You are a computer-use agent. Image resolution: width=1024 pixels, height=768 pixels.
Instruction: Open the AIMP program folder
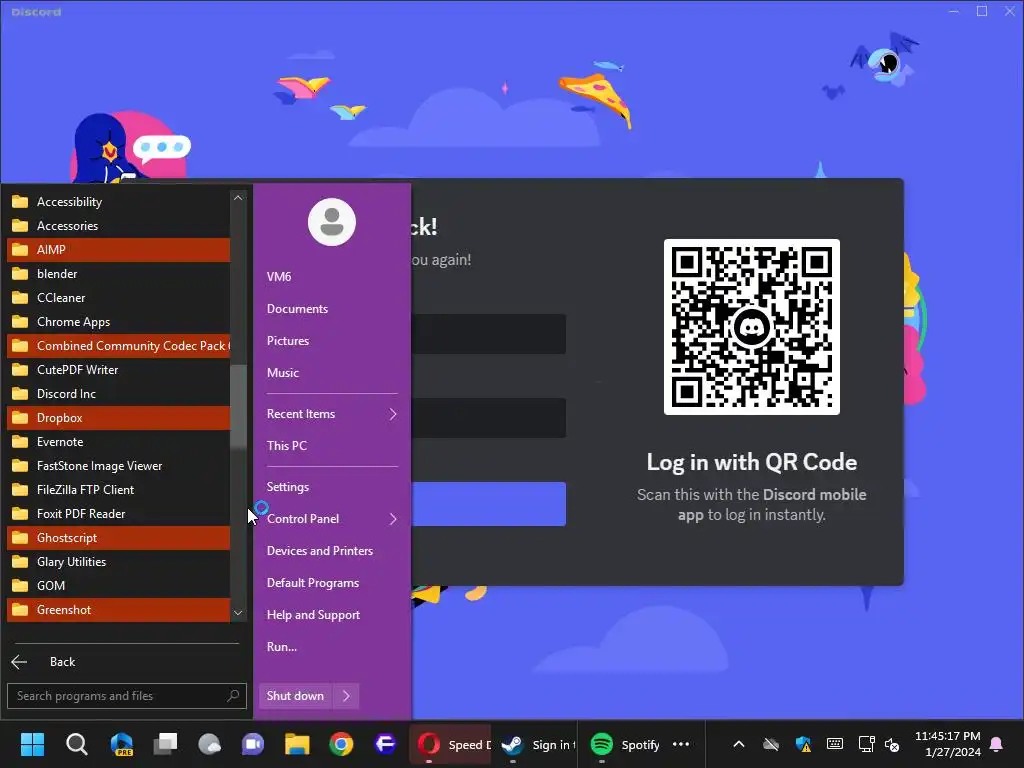118,249
